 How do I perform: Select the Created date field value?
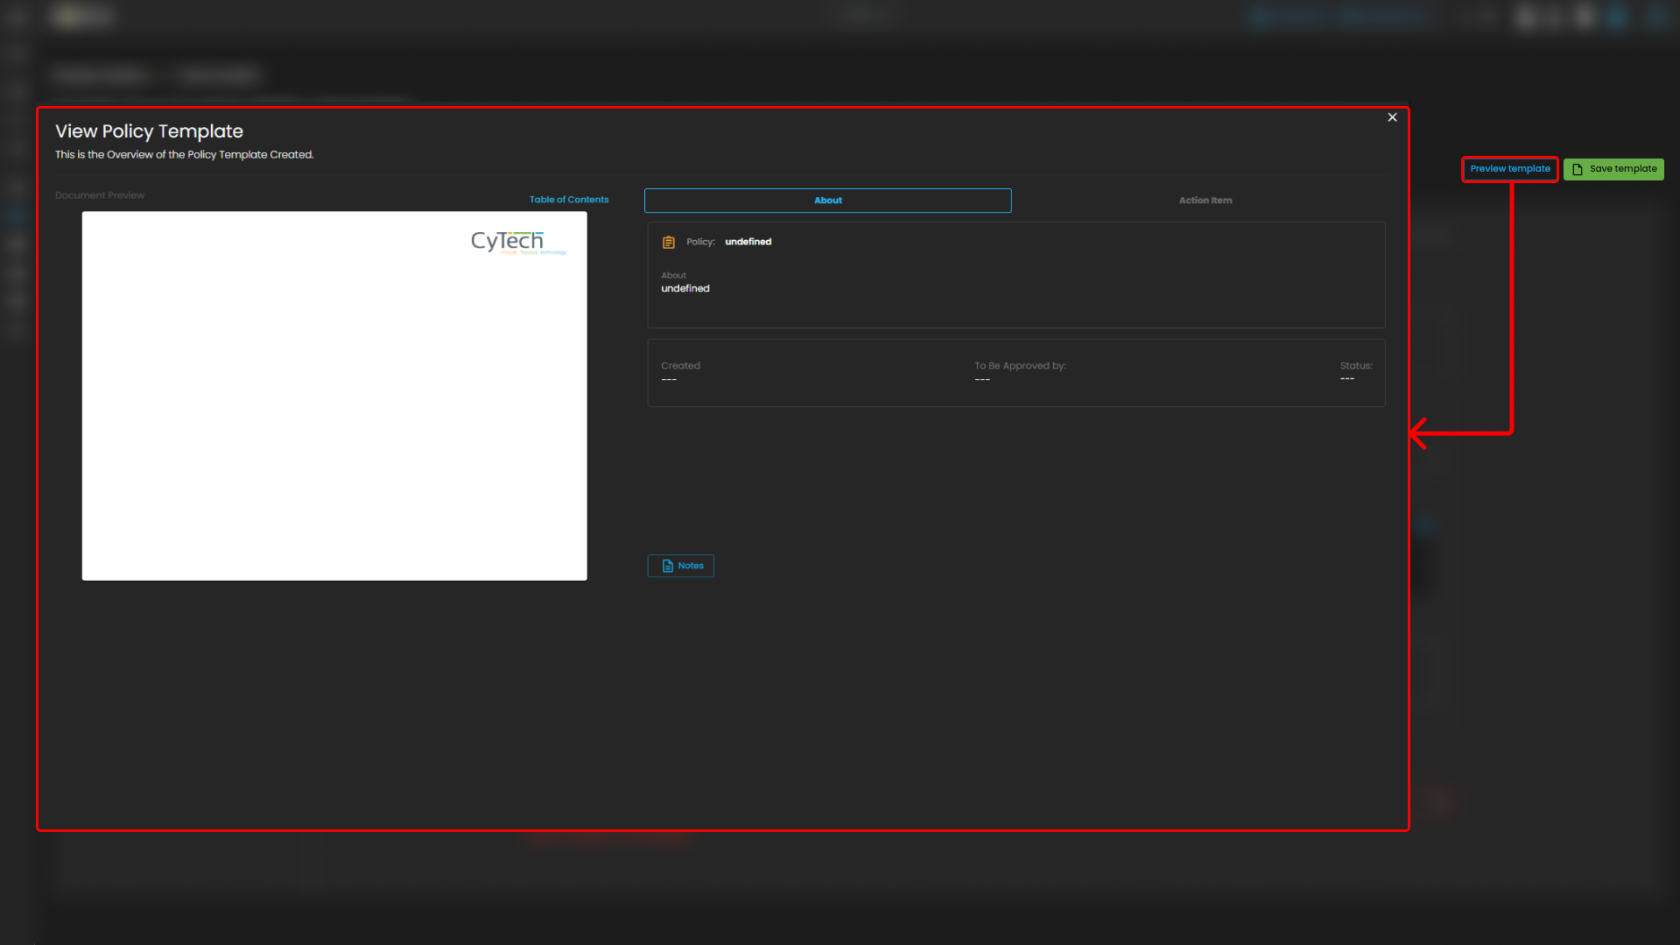tap(669, 380)
